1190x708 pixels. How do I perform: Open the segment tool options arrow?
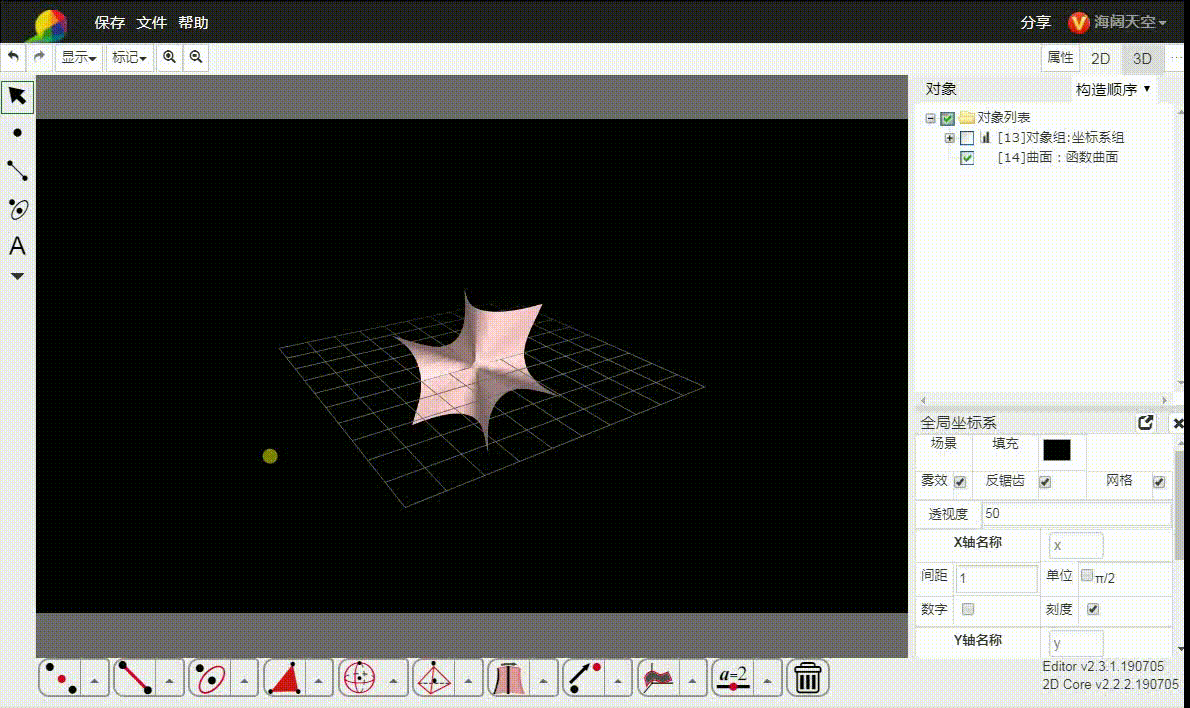tap(168, 681)
